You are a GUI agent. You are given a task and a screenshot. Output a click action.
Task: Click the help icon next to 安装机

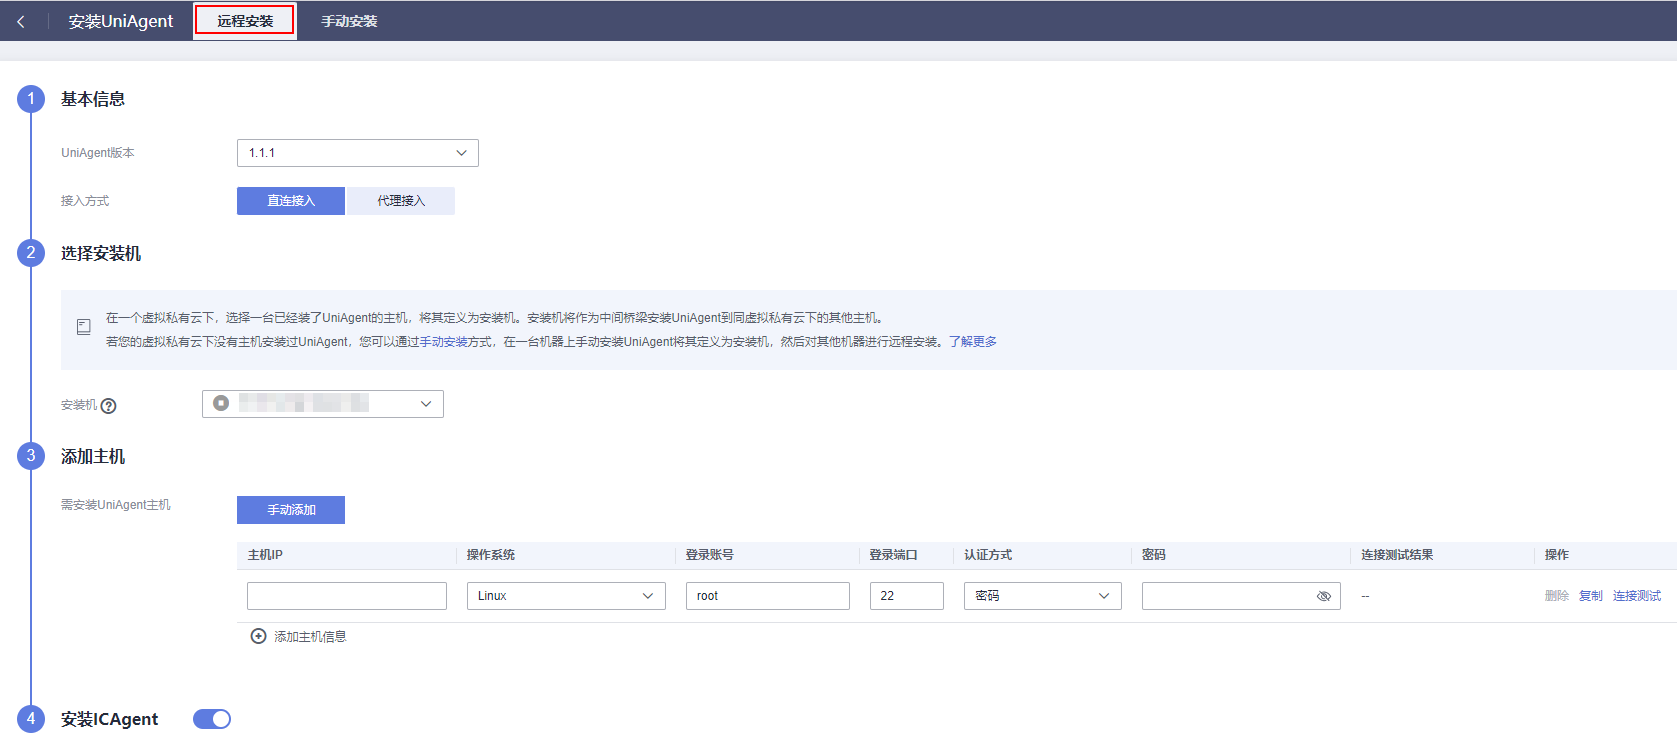point(109,406)
